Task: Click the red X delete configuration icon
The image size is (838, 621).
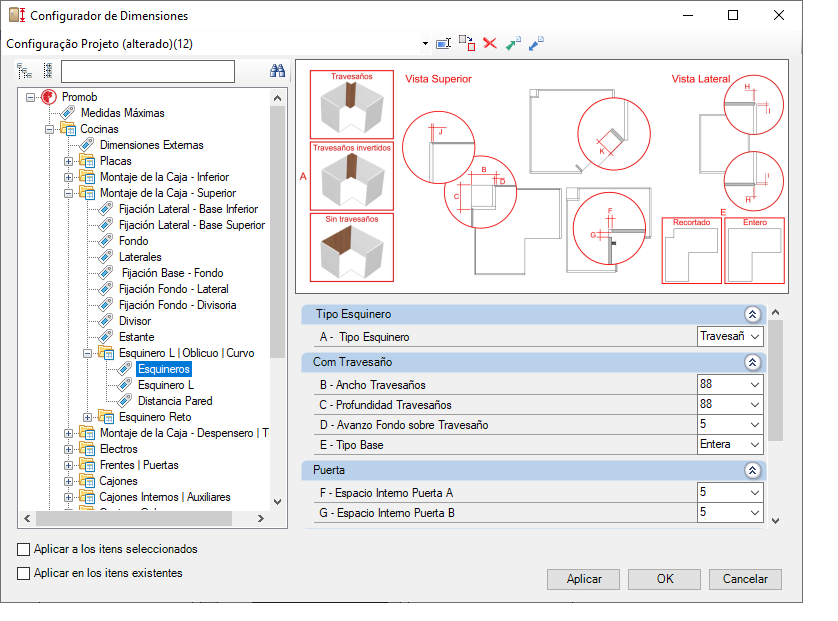Action: pos(490,43)
